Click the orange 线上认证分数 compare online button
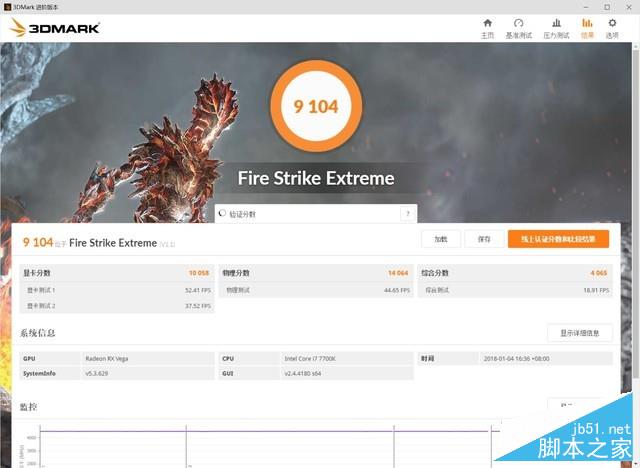The height and width of the screenshot is (468, 640). click(558, 239)
